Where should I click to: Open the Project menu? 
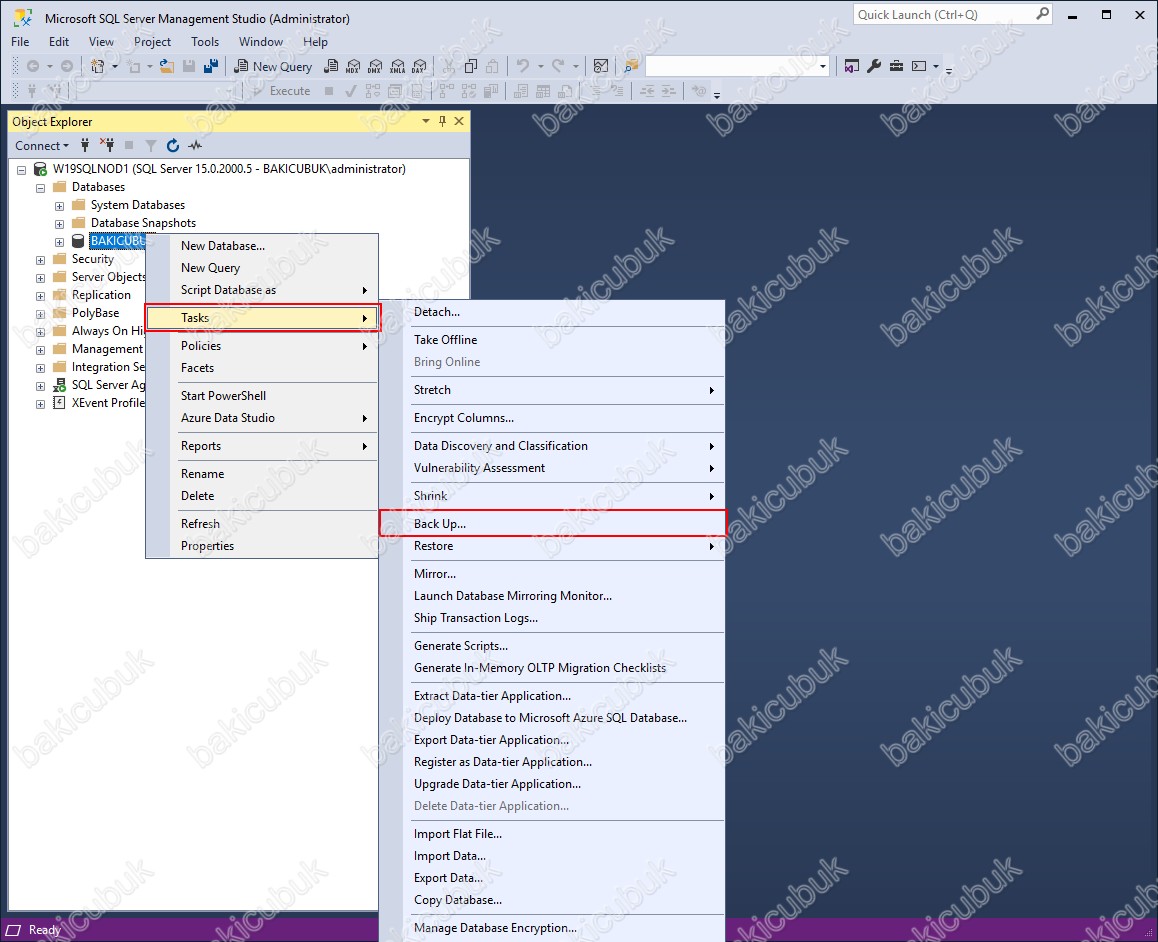click(x=152, y=42)
